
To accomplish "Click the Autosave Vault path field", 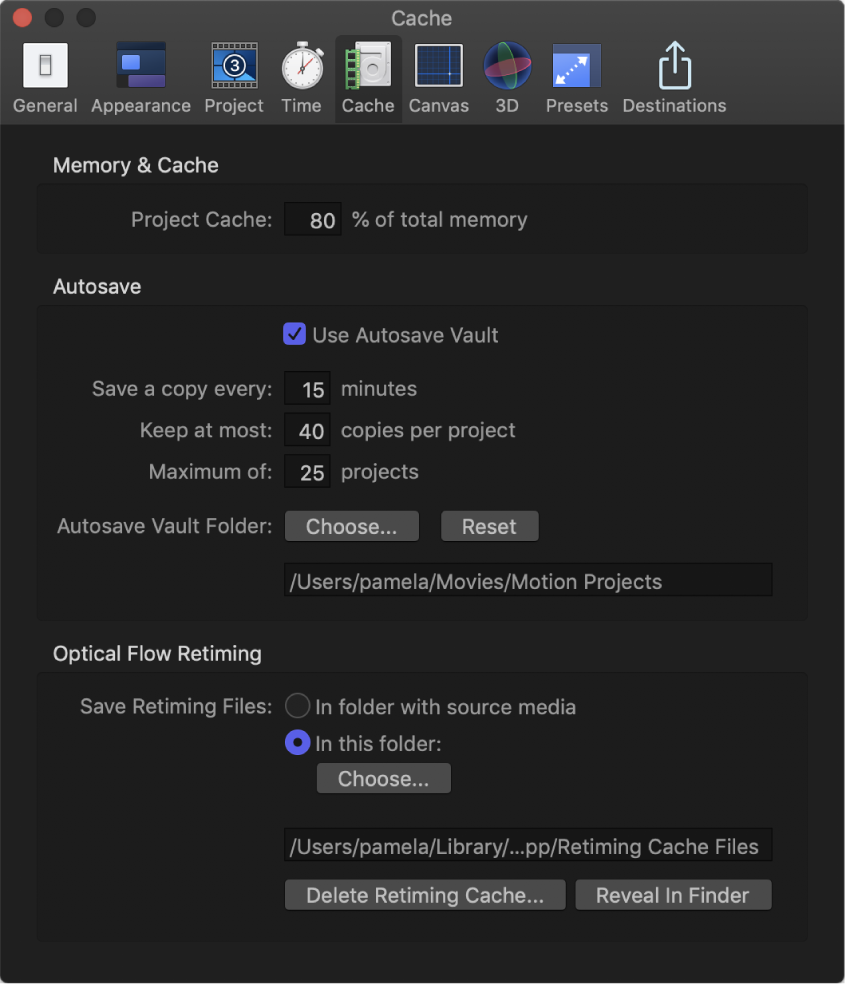I will click(528, 579).
